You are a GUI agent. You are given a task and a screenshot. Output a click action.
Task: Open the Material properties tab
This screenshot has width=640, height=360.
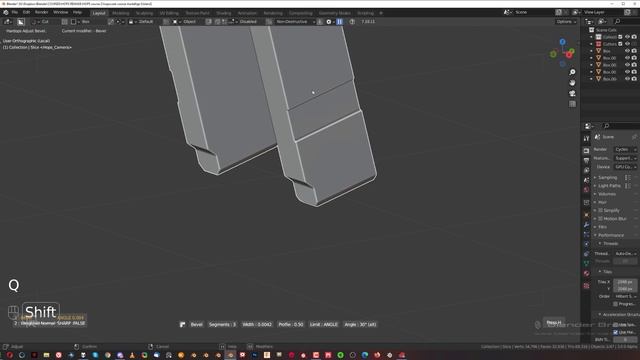point(586,273)
